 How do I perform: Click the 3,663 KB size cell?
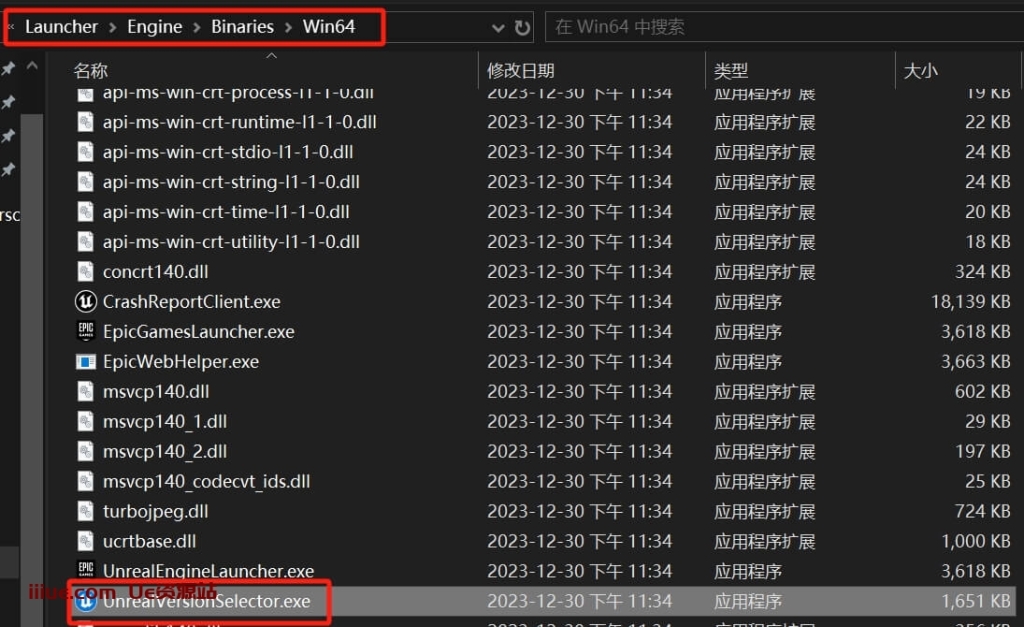click(x=976, y=362)
